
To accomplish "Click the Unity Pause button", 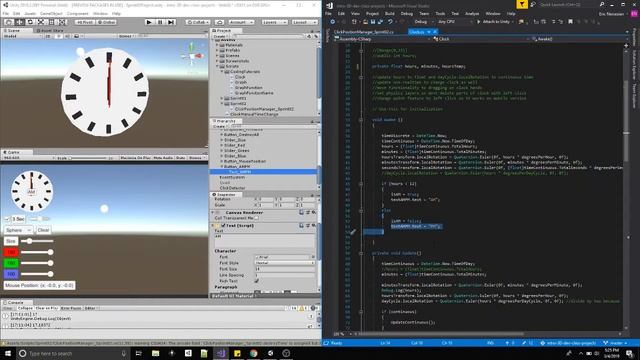I will [x=160, y=22].
